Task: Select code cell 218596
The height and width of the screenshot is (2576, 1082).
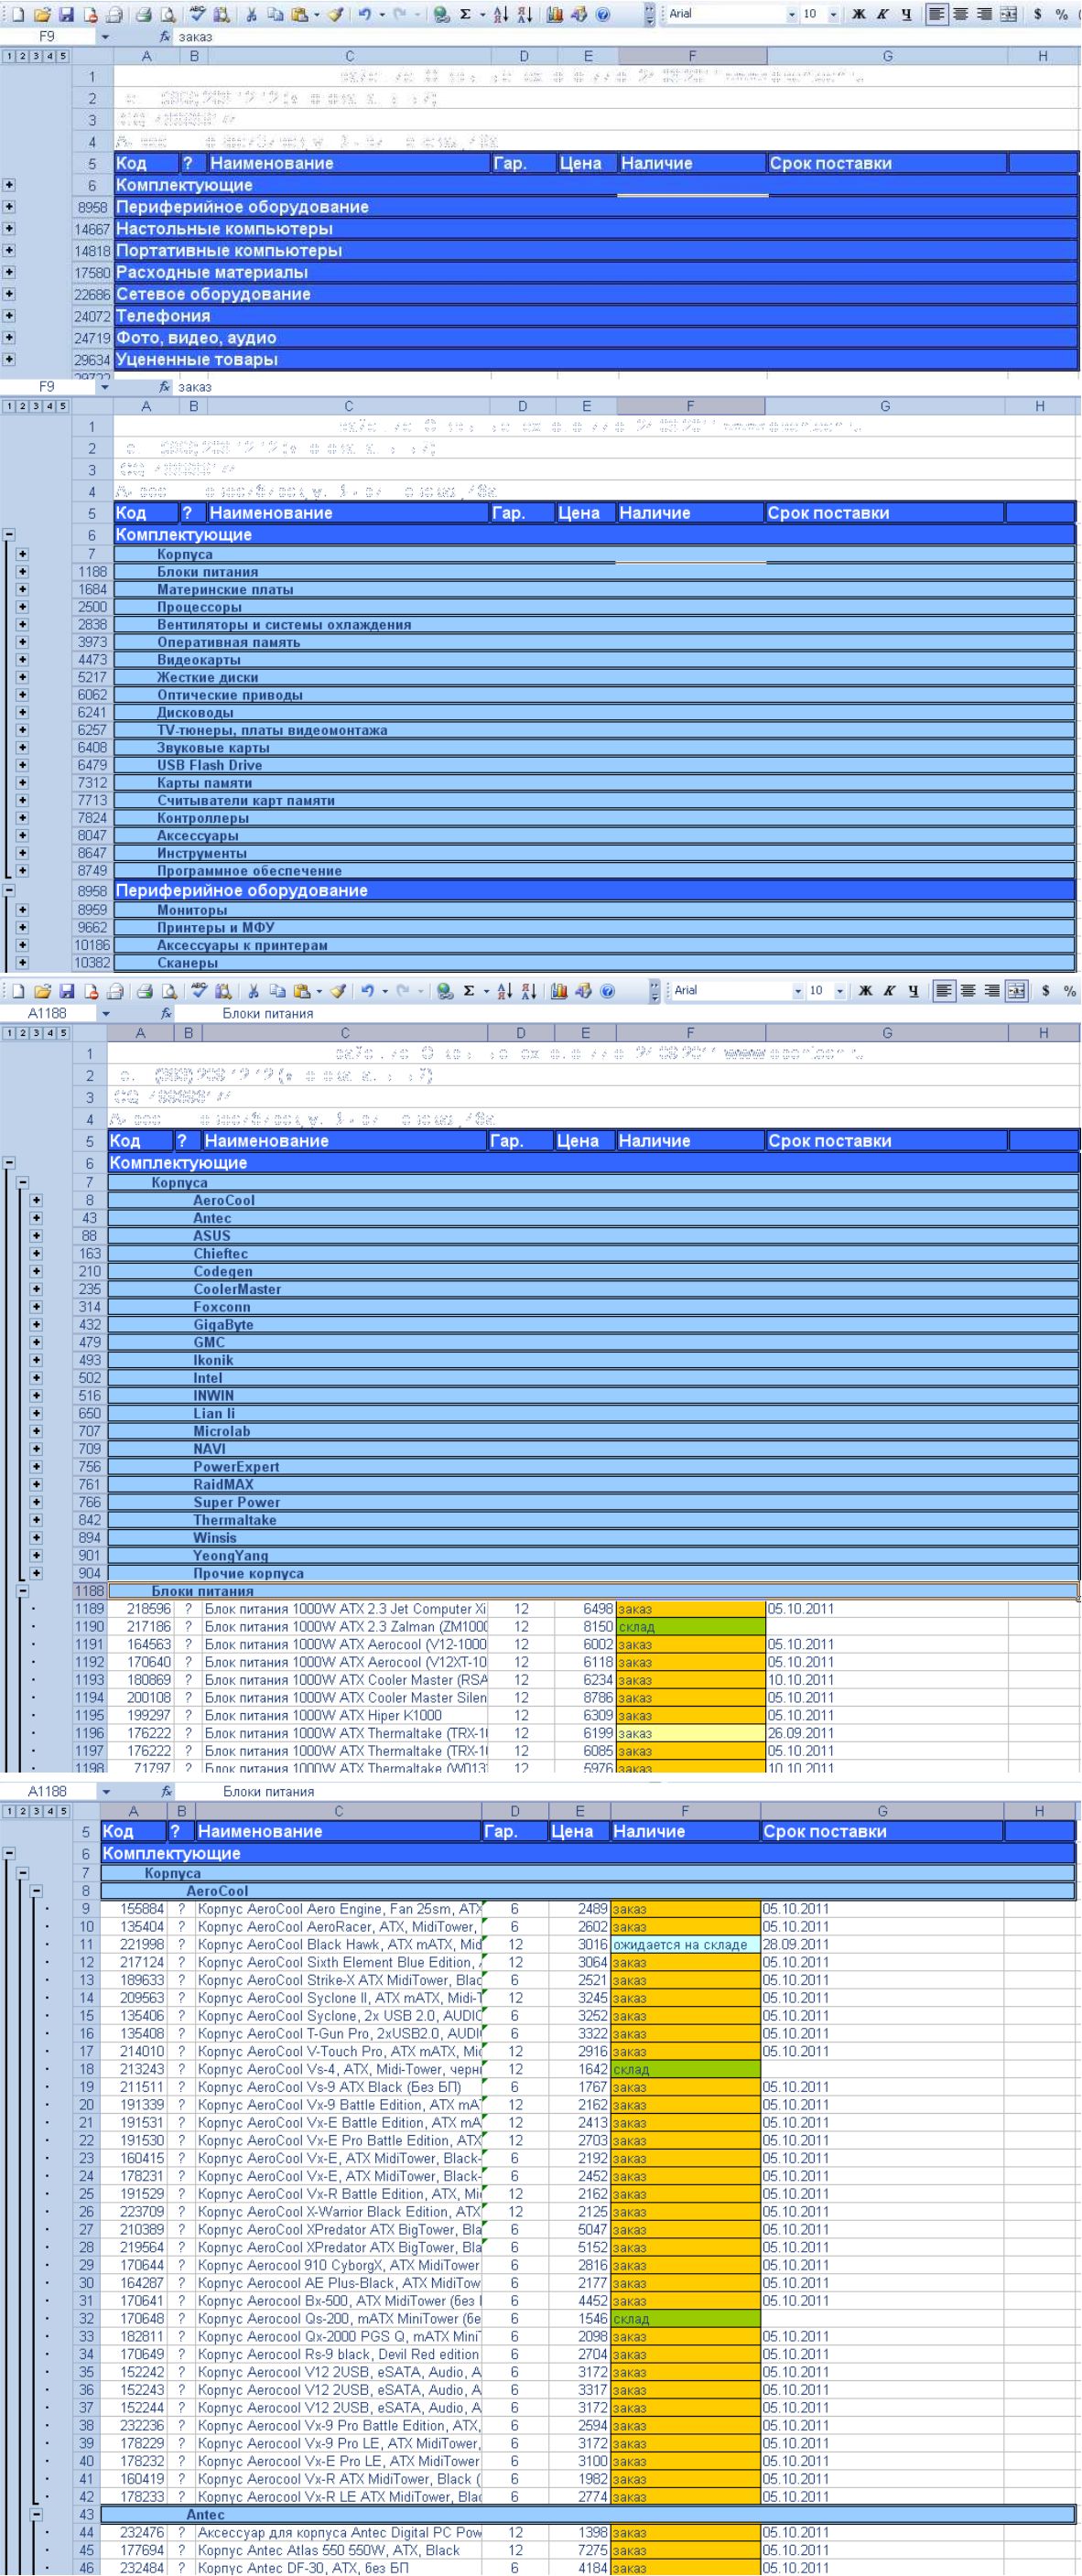Action: pyautogui.click(x=140, y=1609)
